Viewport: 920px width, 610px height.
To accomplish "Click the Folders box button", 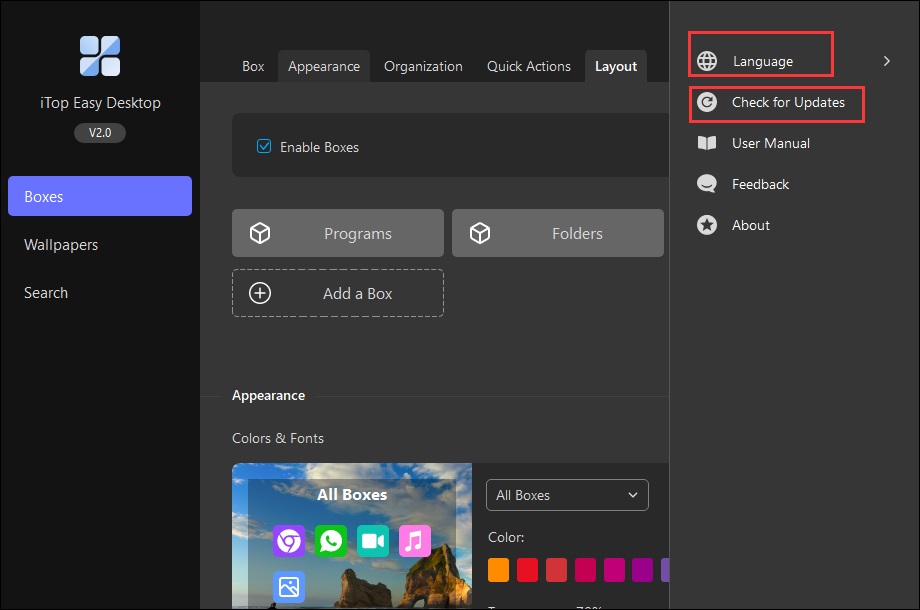I will pos(558,233).
